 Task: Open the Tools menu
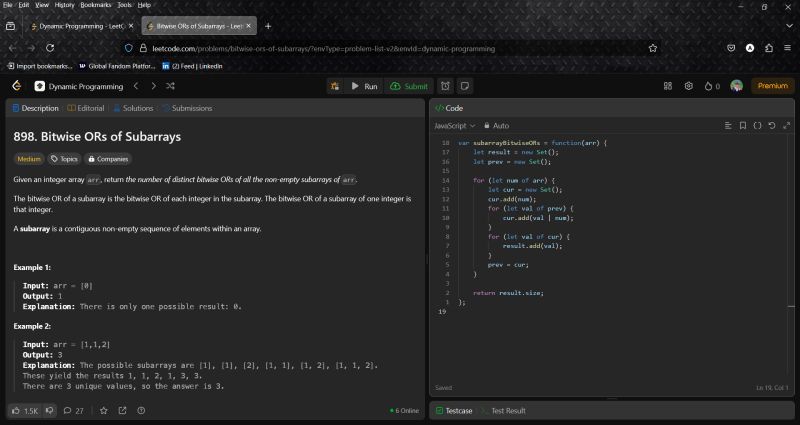[x=124, y=5]
